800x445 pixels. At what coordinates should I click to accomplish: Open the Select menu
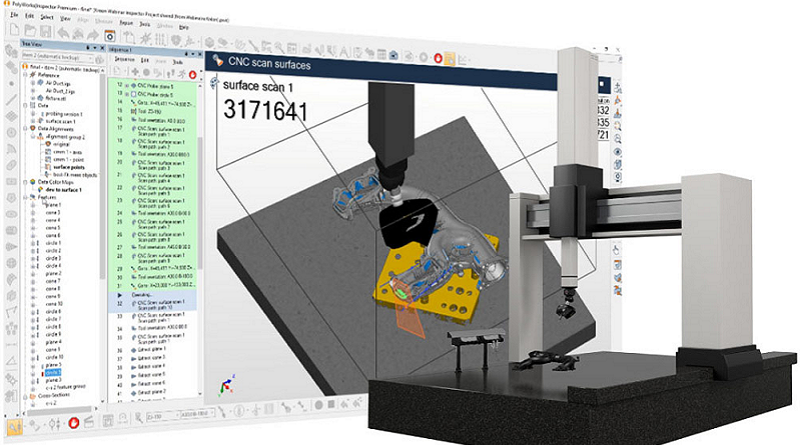click(47, 17)
